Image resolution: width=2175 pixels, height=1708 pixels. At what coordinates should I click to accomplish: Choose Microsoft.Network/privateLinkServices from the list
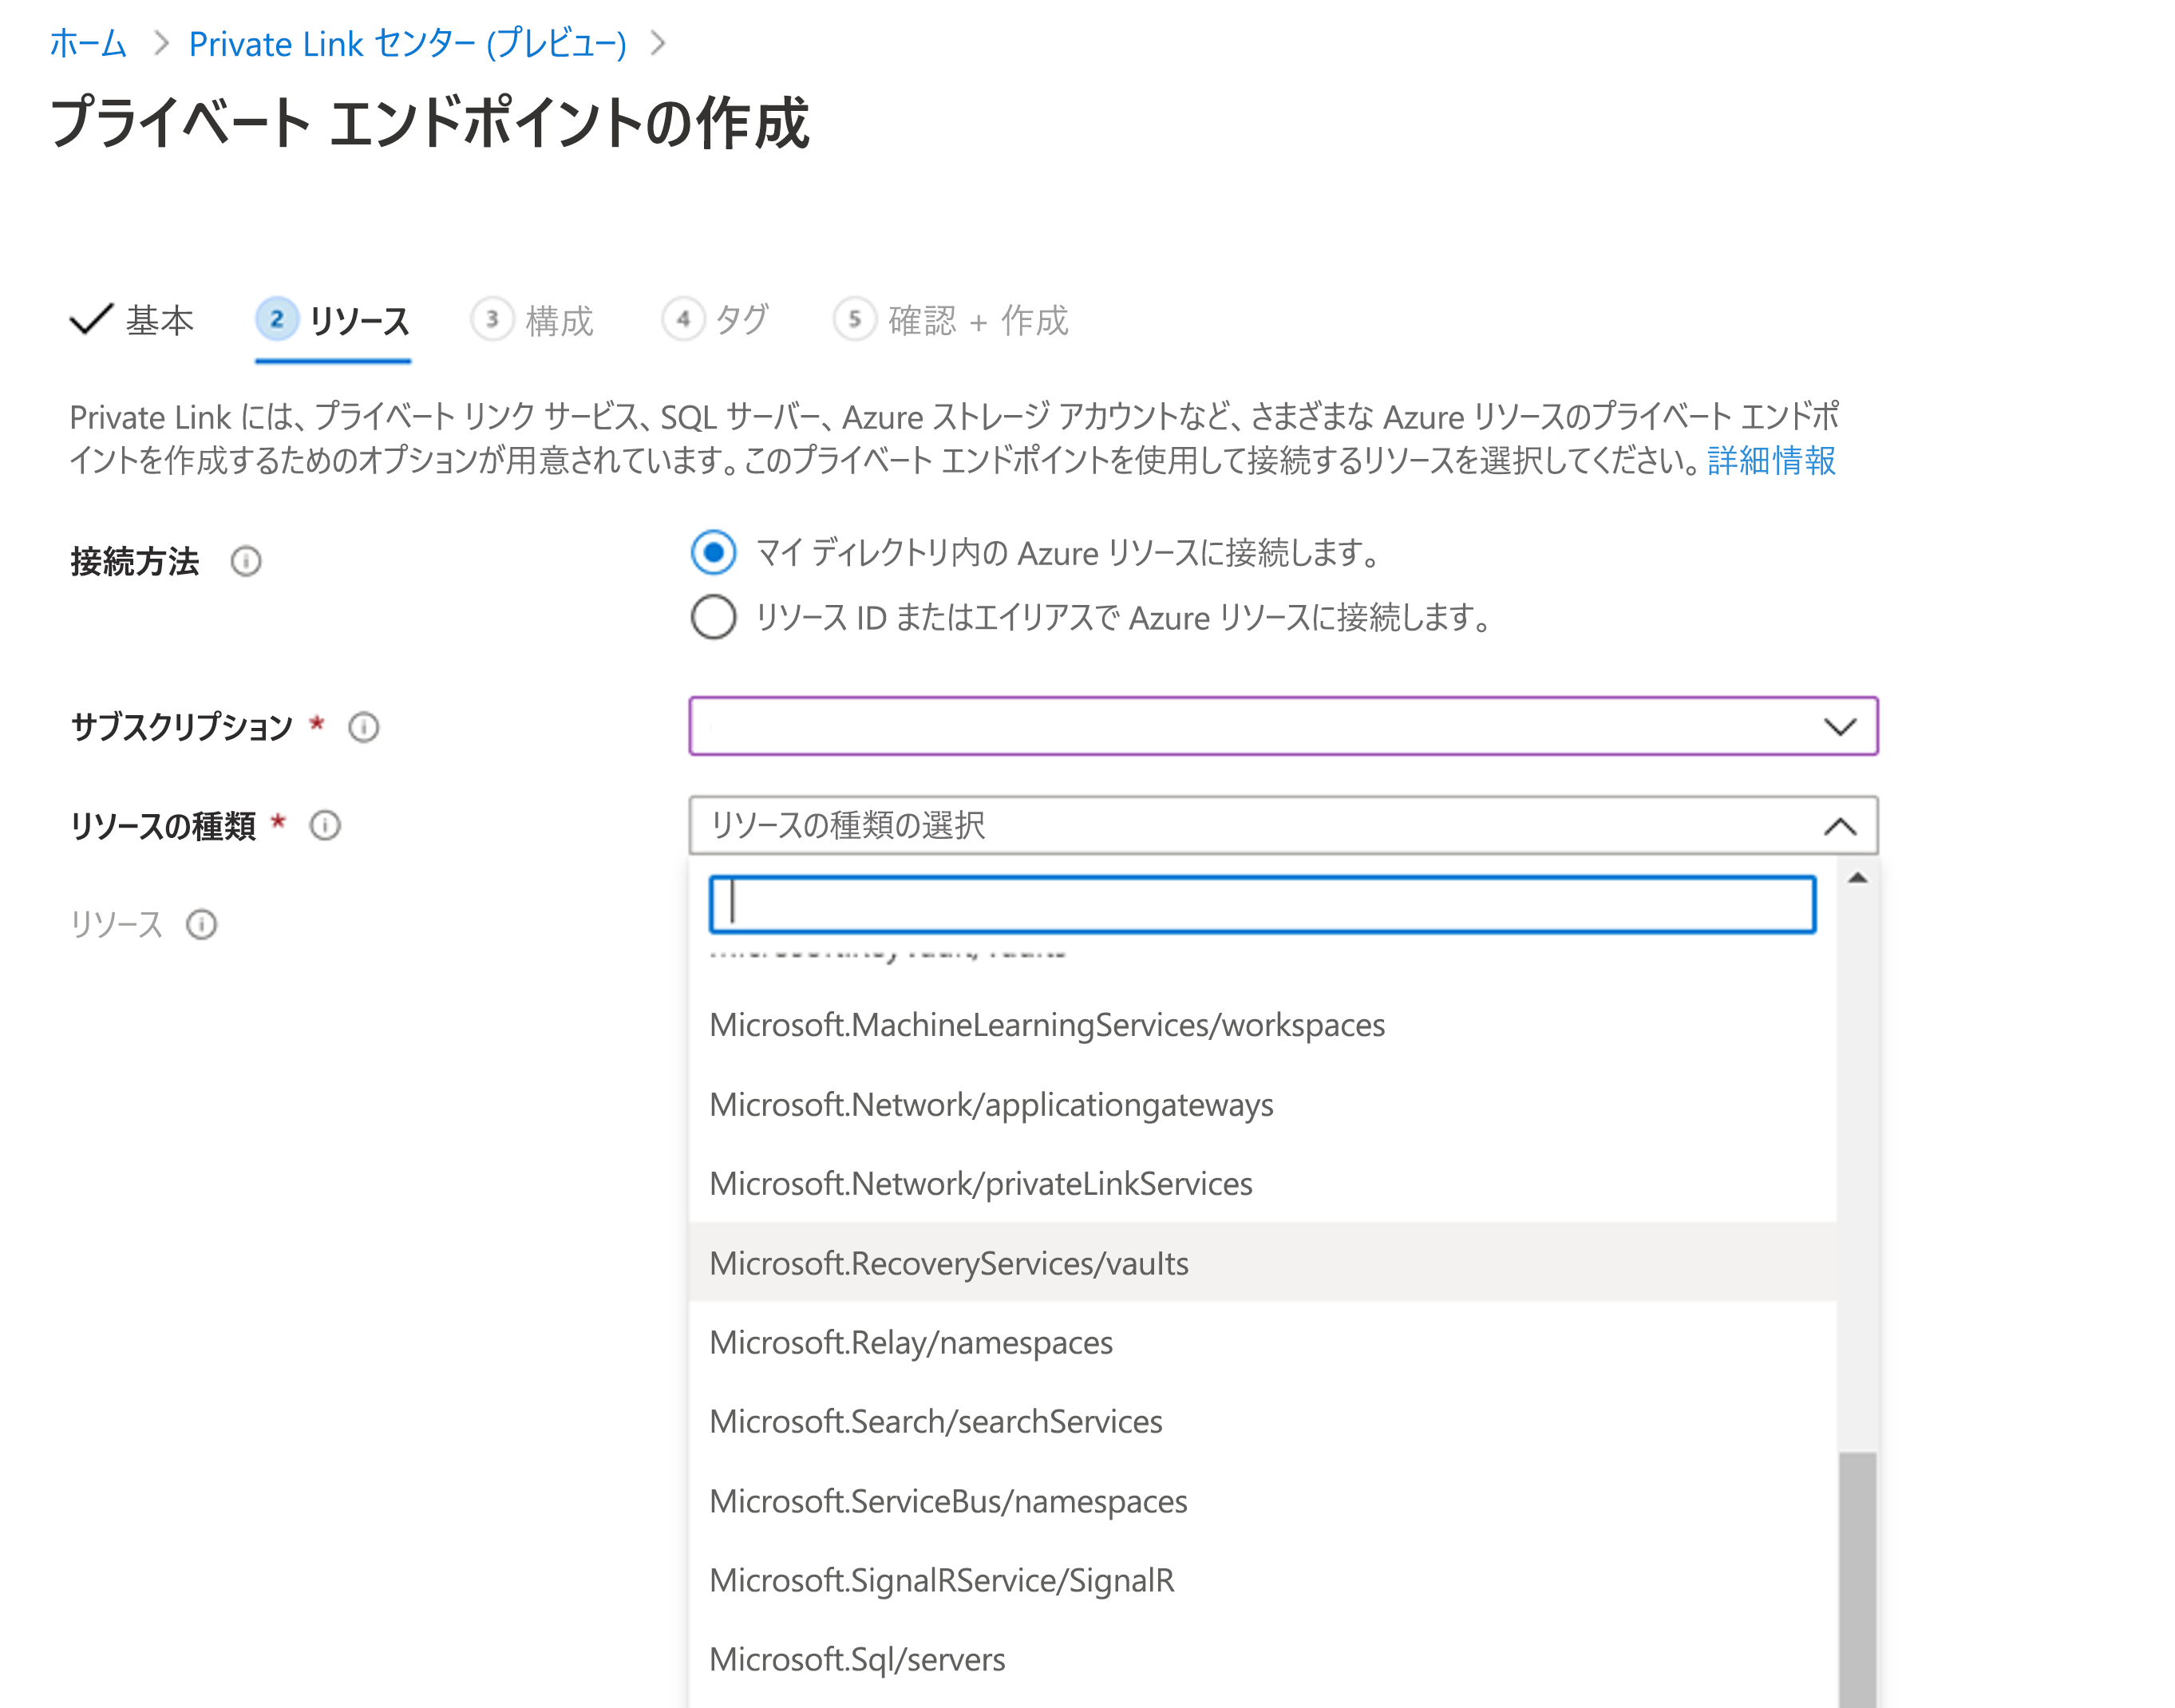click(1263, 1184)
